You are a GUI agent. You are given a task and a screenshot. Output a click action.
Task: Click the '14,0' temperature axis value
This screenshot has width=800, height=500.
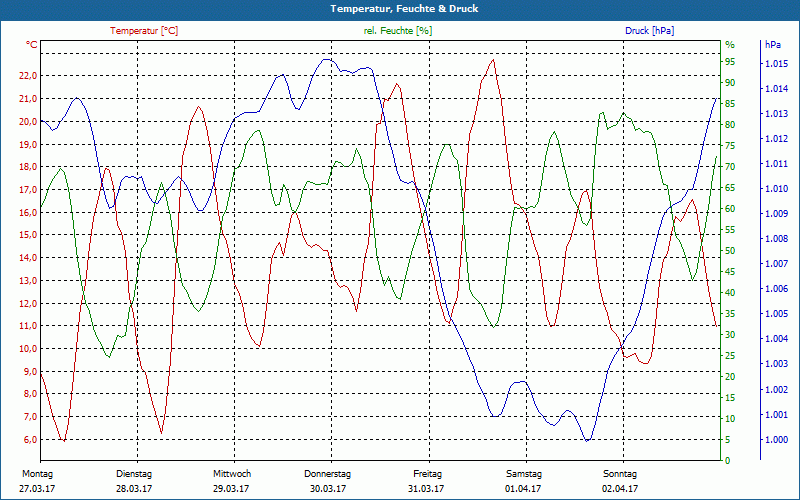click(29, 258)
